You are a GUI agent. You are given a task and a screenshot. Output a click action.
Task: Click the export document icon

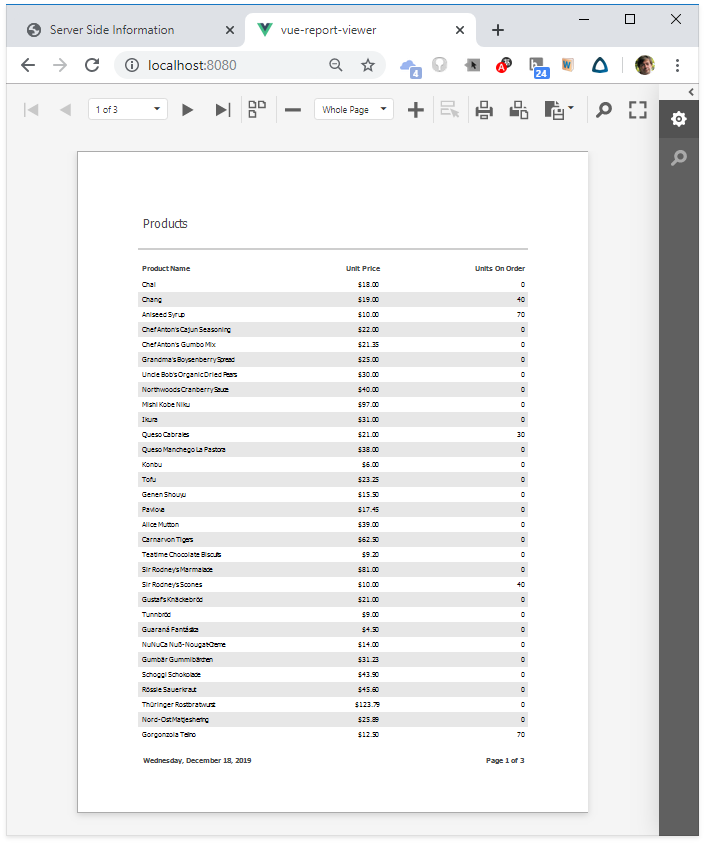554,110
